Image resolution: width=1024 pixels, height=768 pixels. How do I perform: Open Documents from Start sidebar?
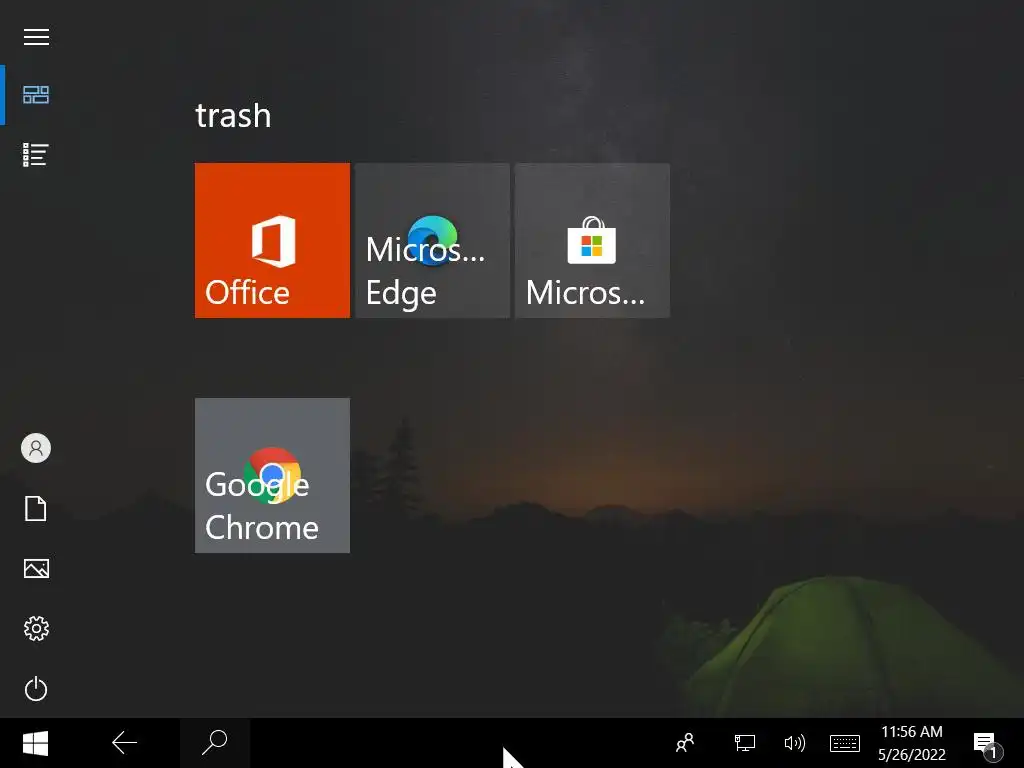(36, 509)
